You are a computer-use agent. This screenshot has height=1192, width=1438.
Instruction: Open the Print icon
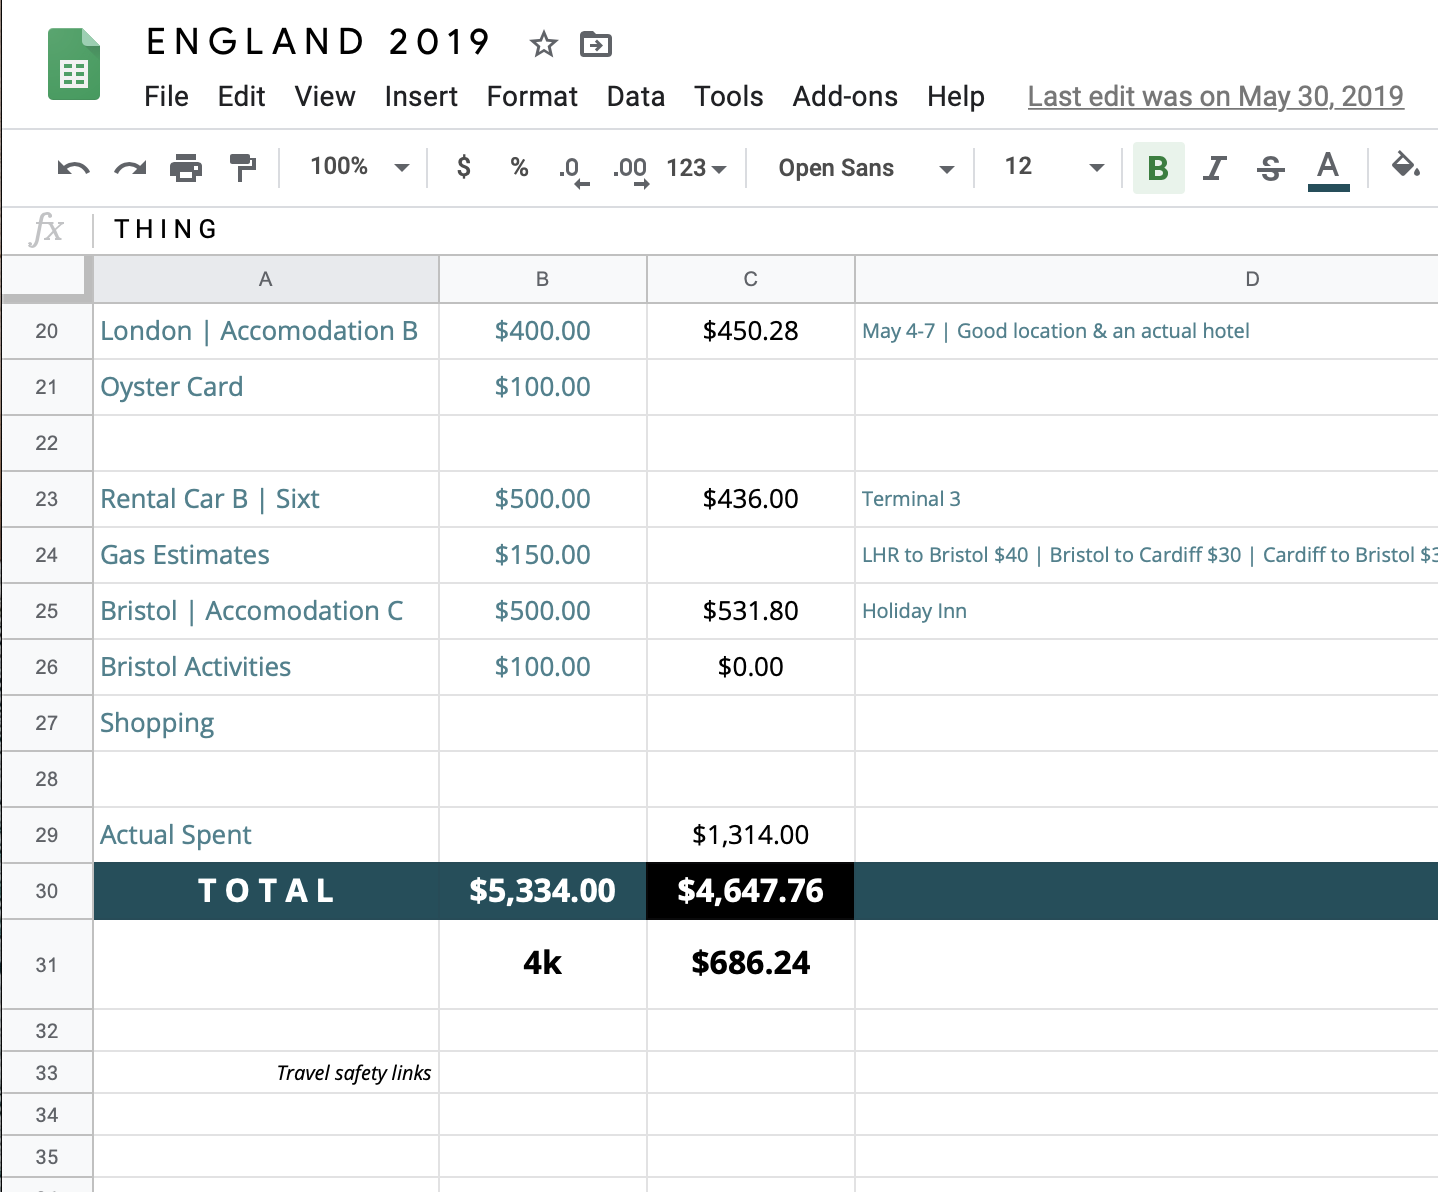pos(187,167)
